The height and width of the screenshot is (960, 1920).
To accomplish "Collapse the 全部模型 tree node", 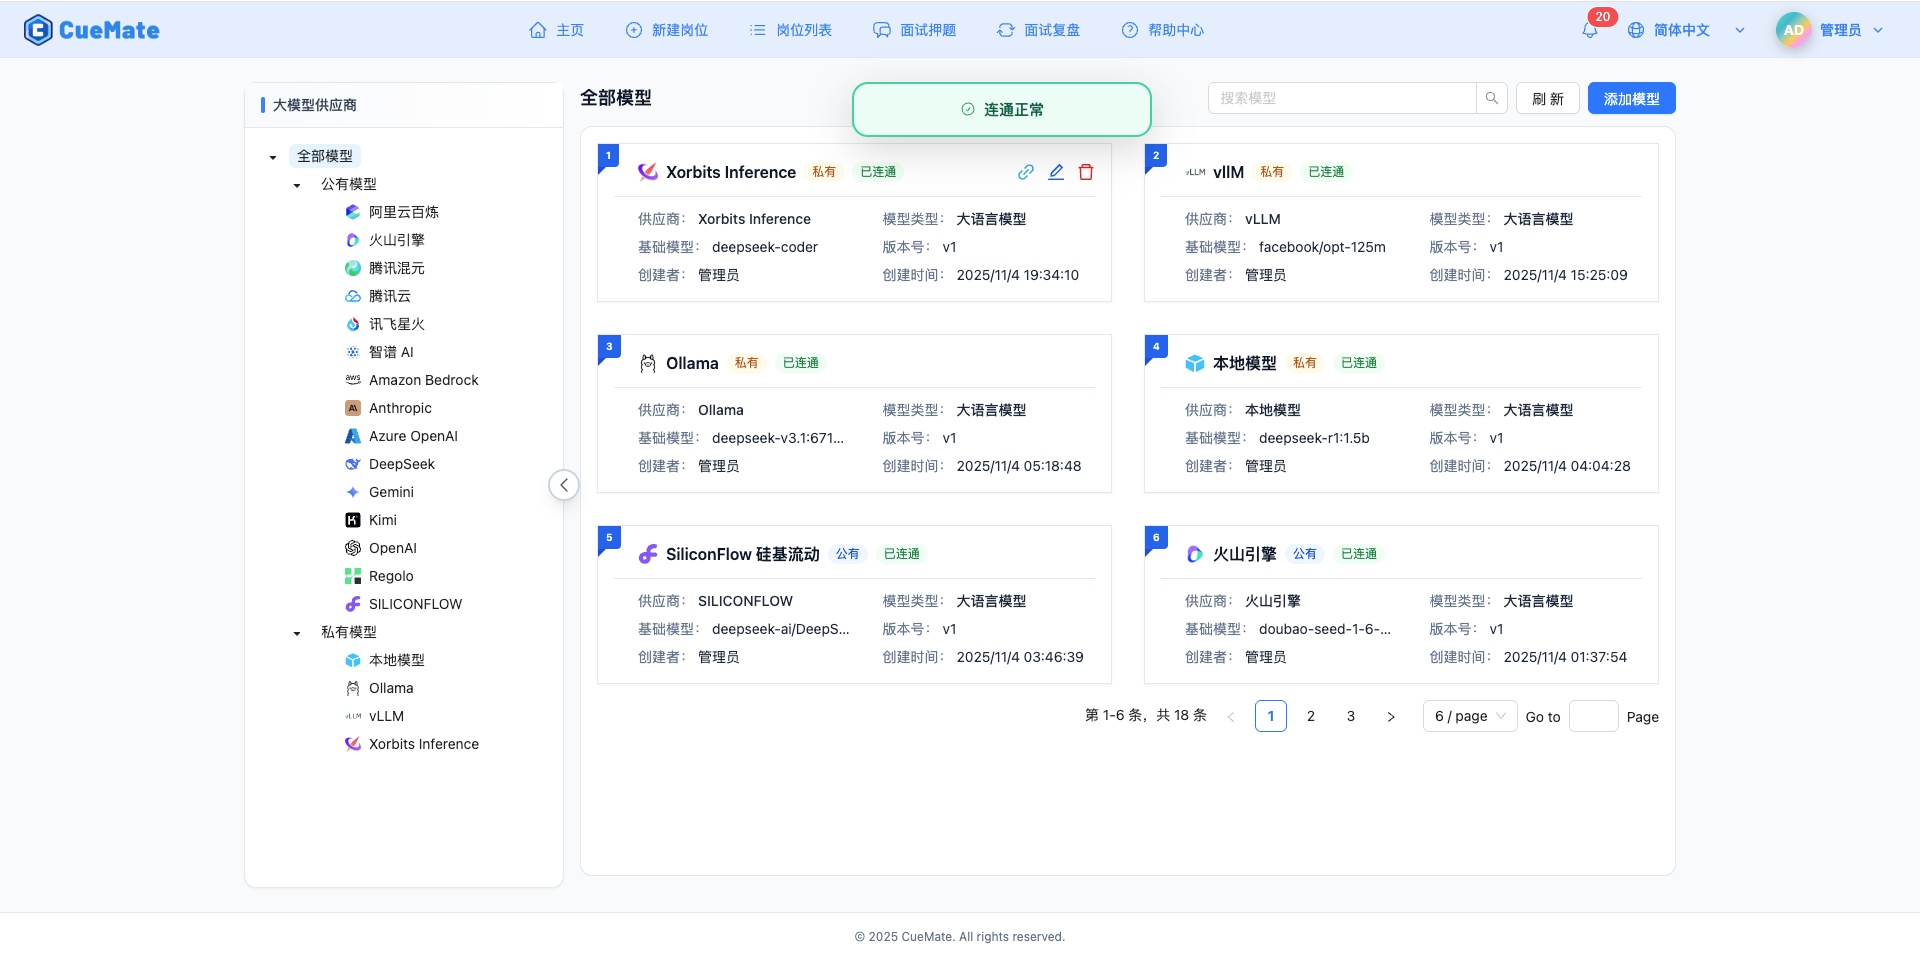I will click(273, 157).
